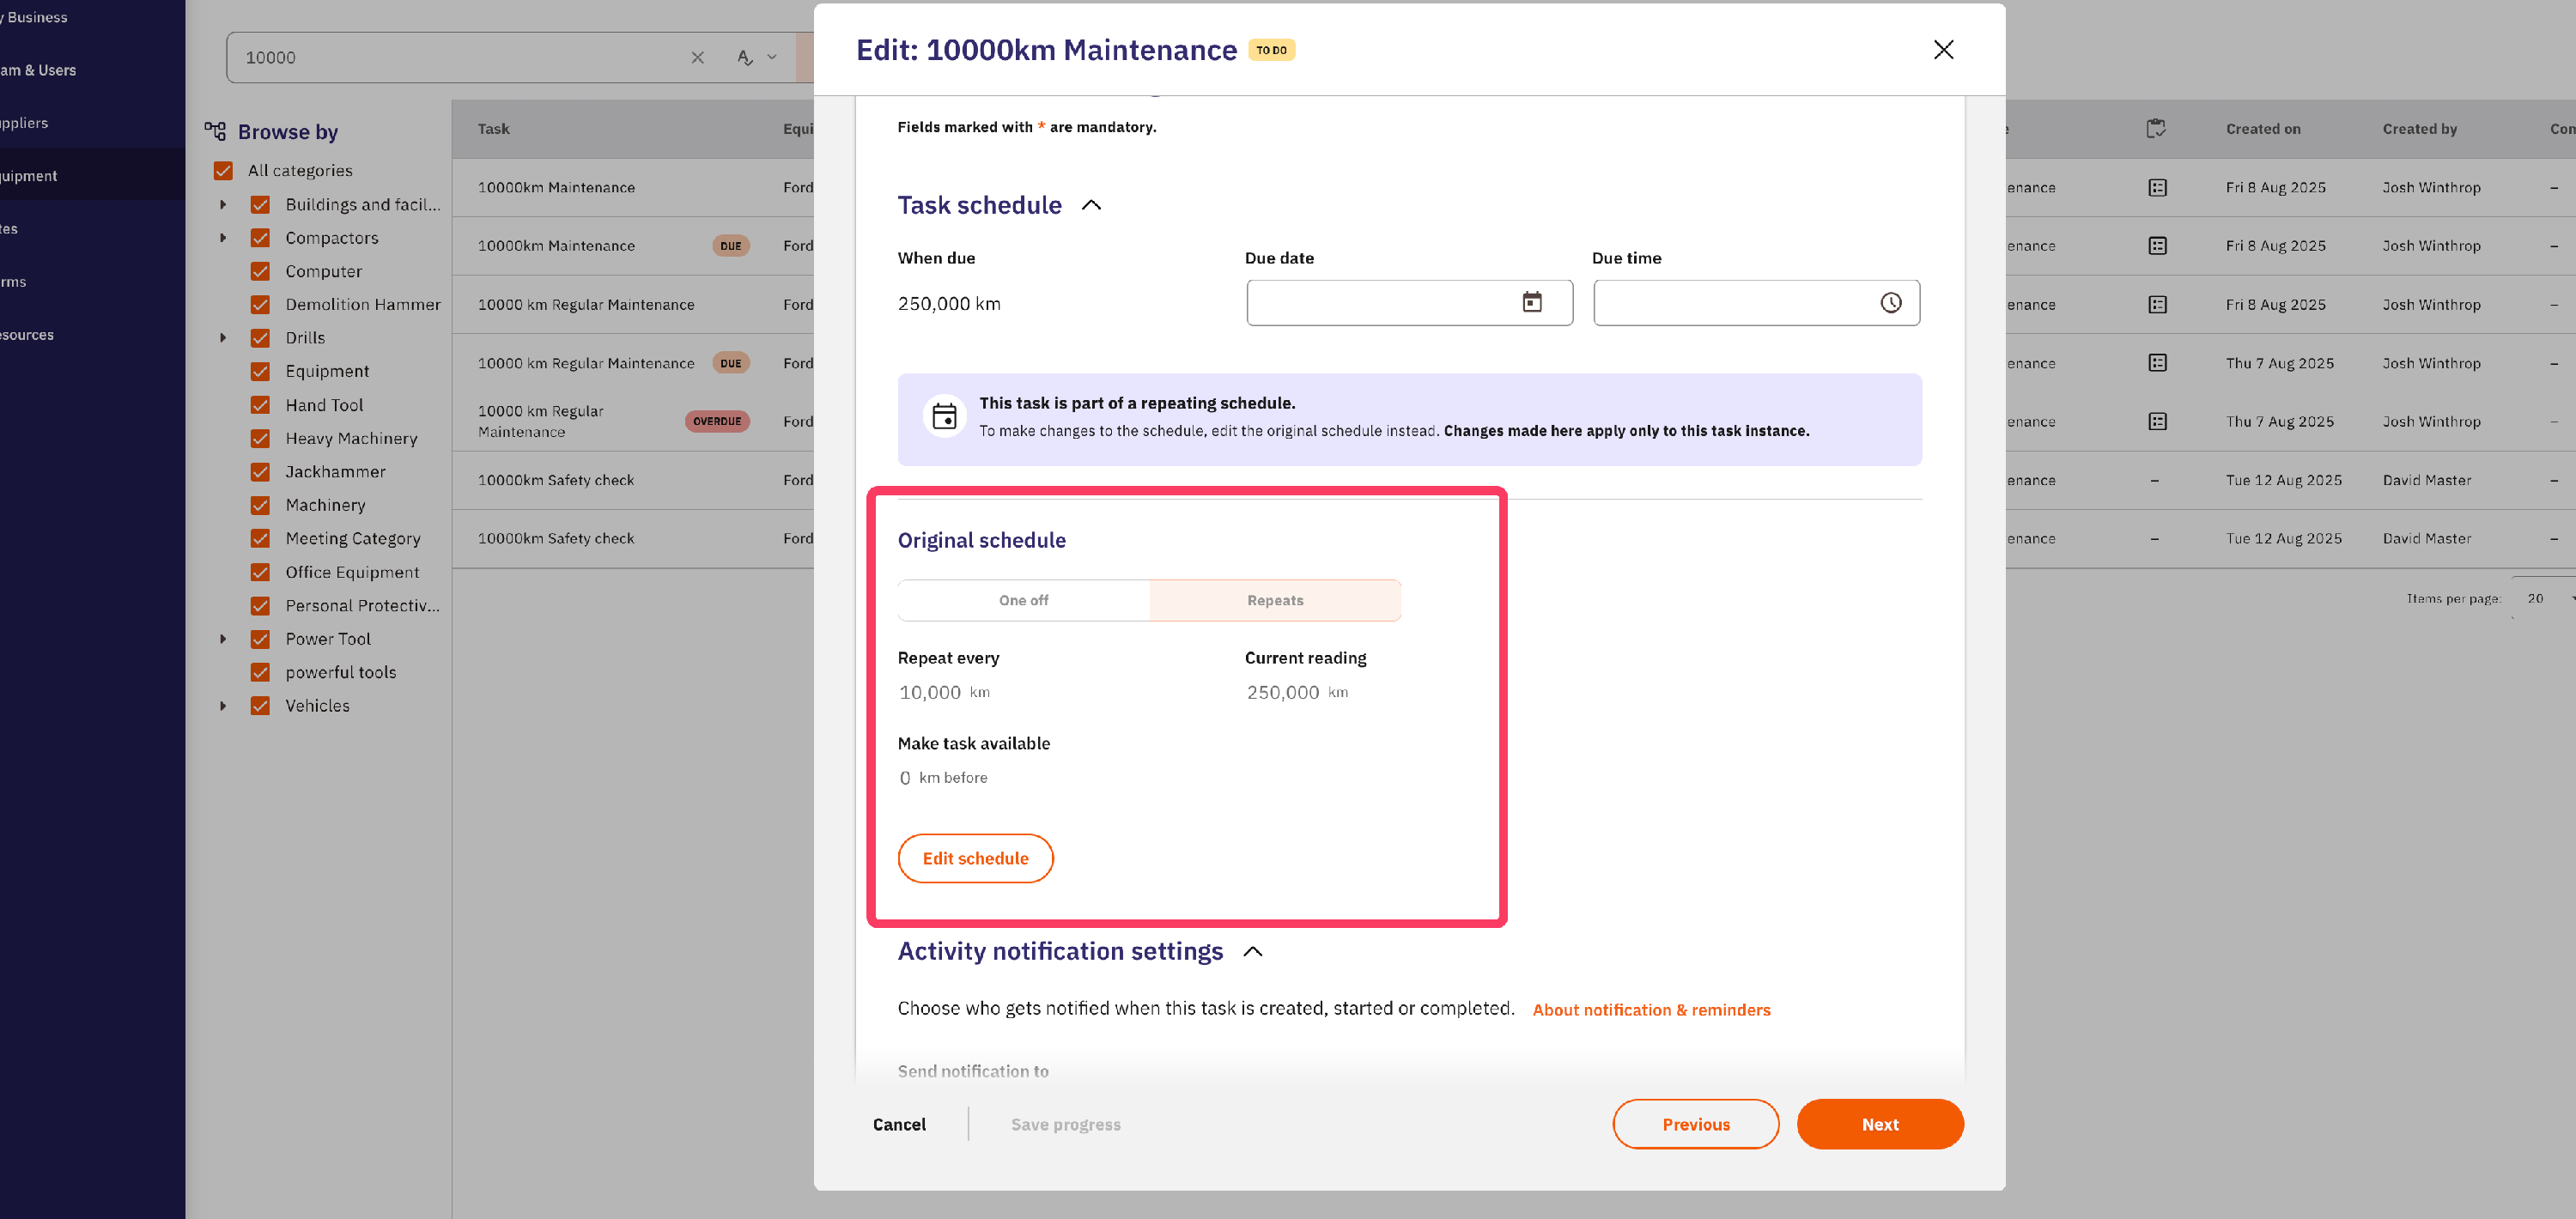This screenshot has width=2576, height=1219.
Task: Open the Items per page dropdown
Action: 2545,598
